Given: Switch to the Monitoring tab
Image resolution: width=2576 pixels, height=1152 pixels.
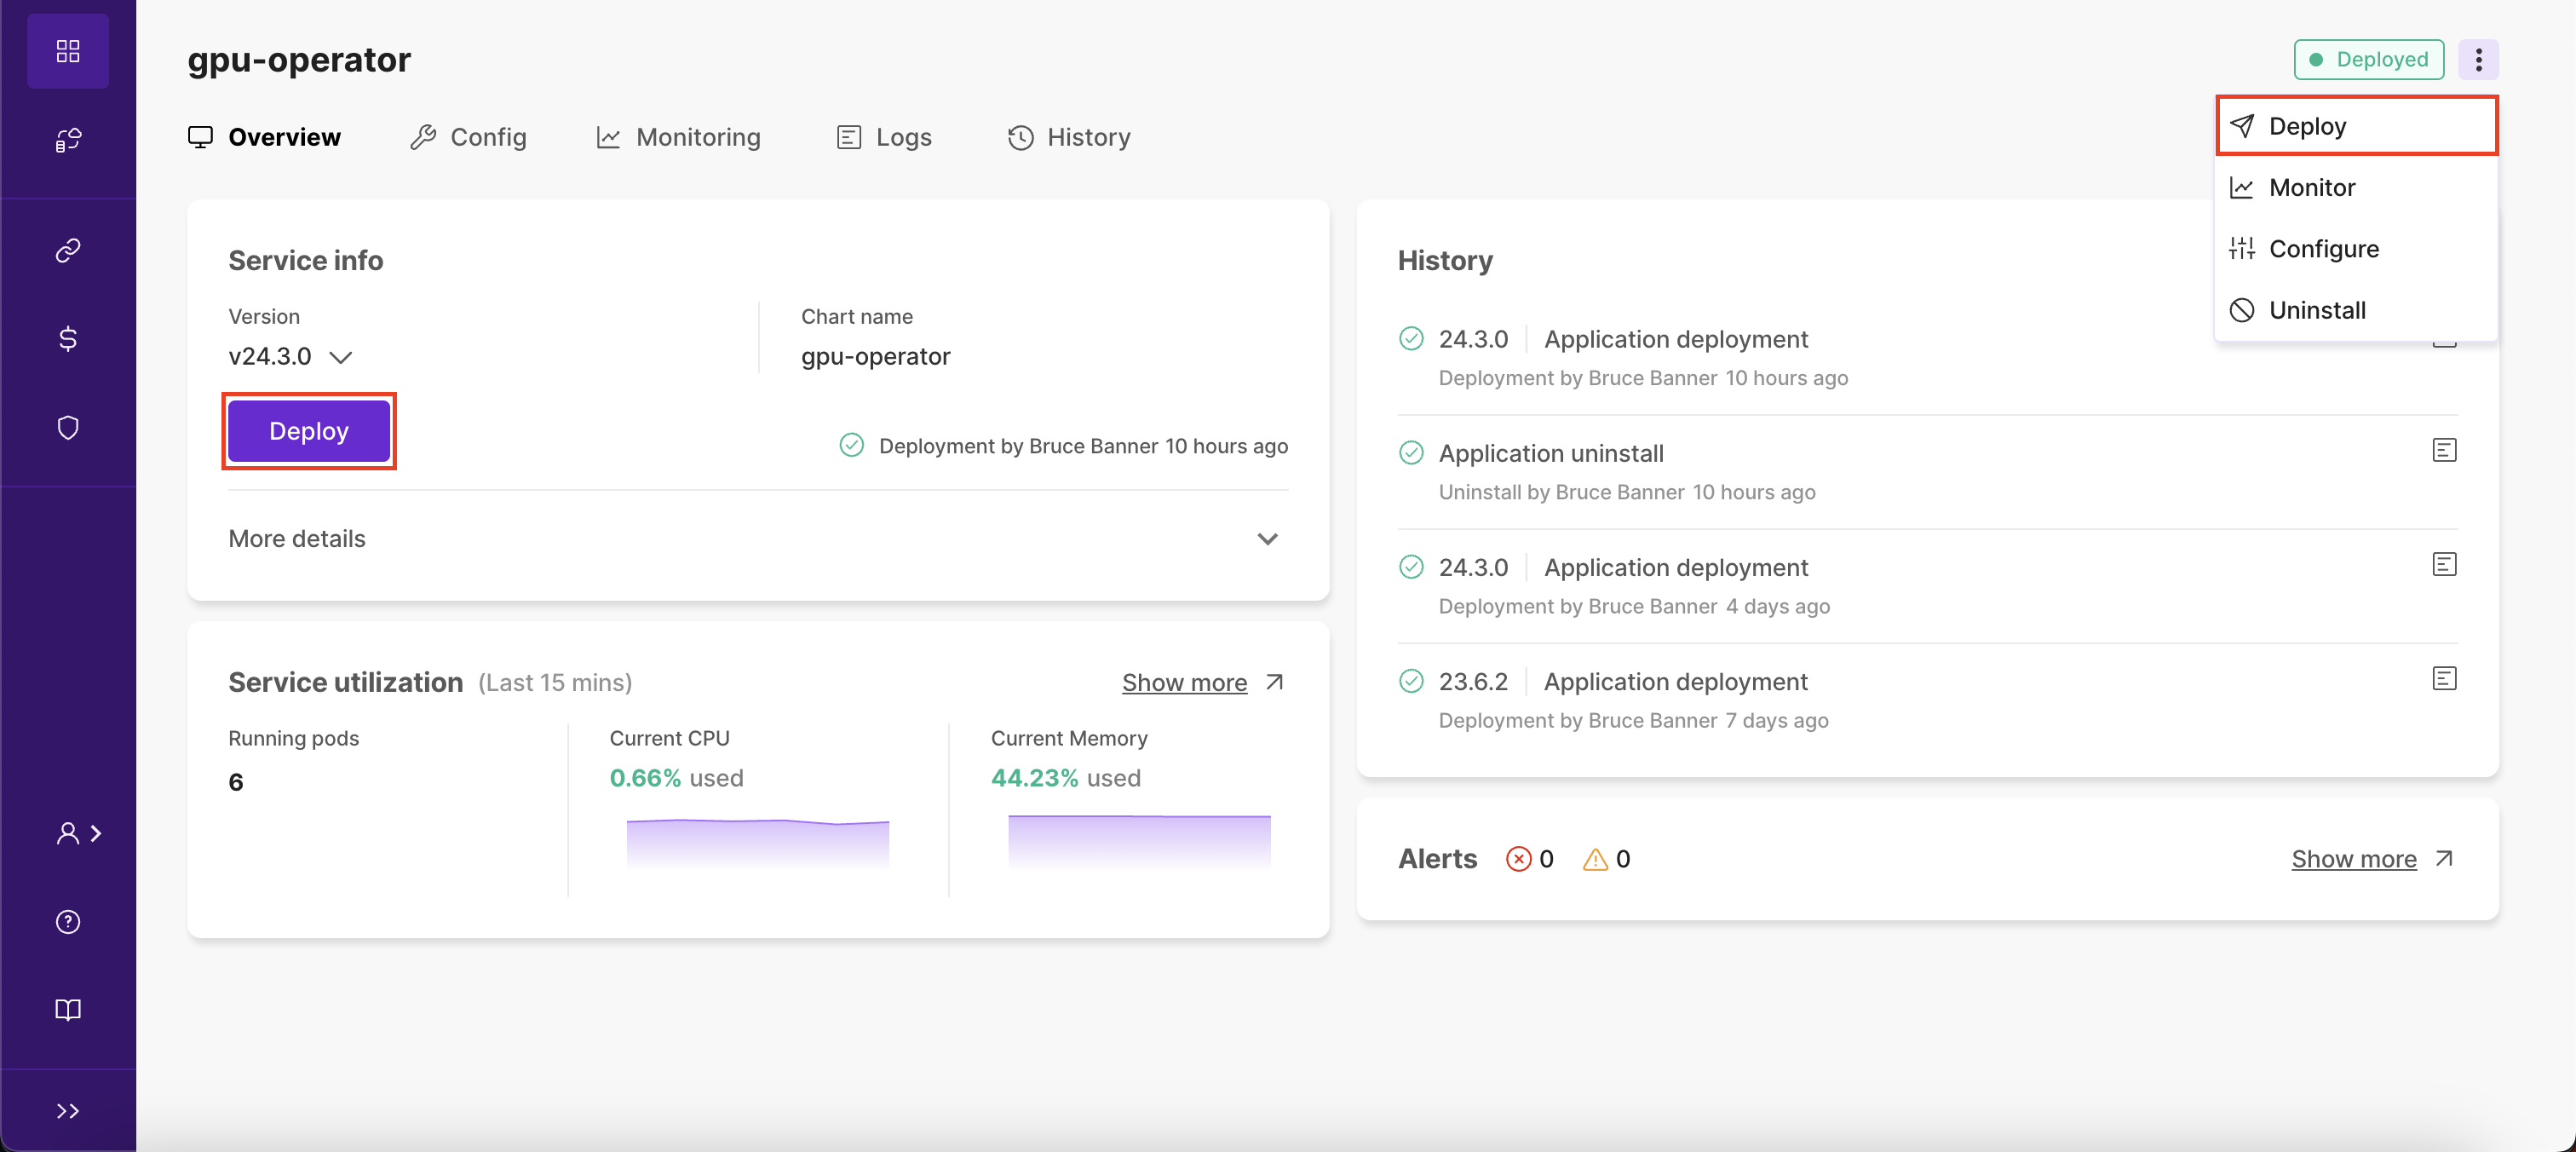Looking at the screenshot, I should 678,137.
